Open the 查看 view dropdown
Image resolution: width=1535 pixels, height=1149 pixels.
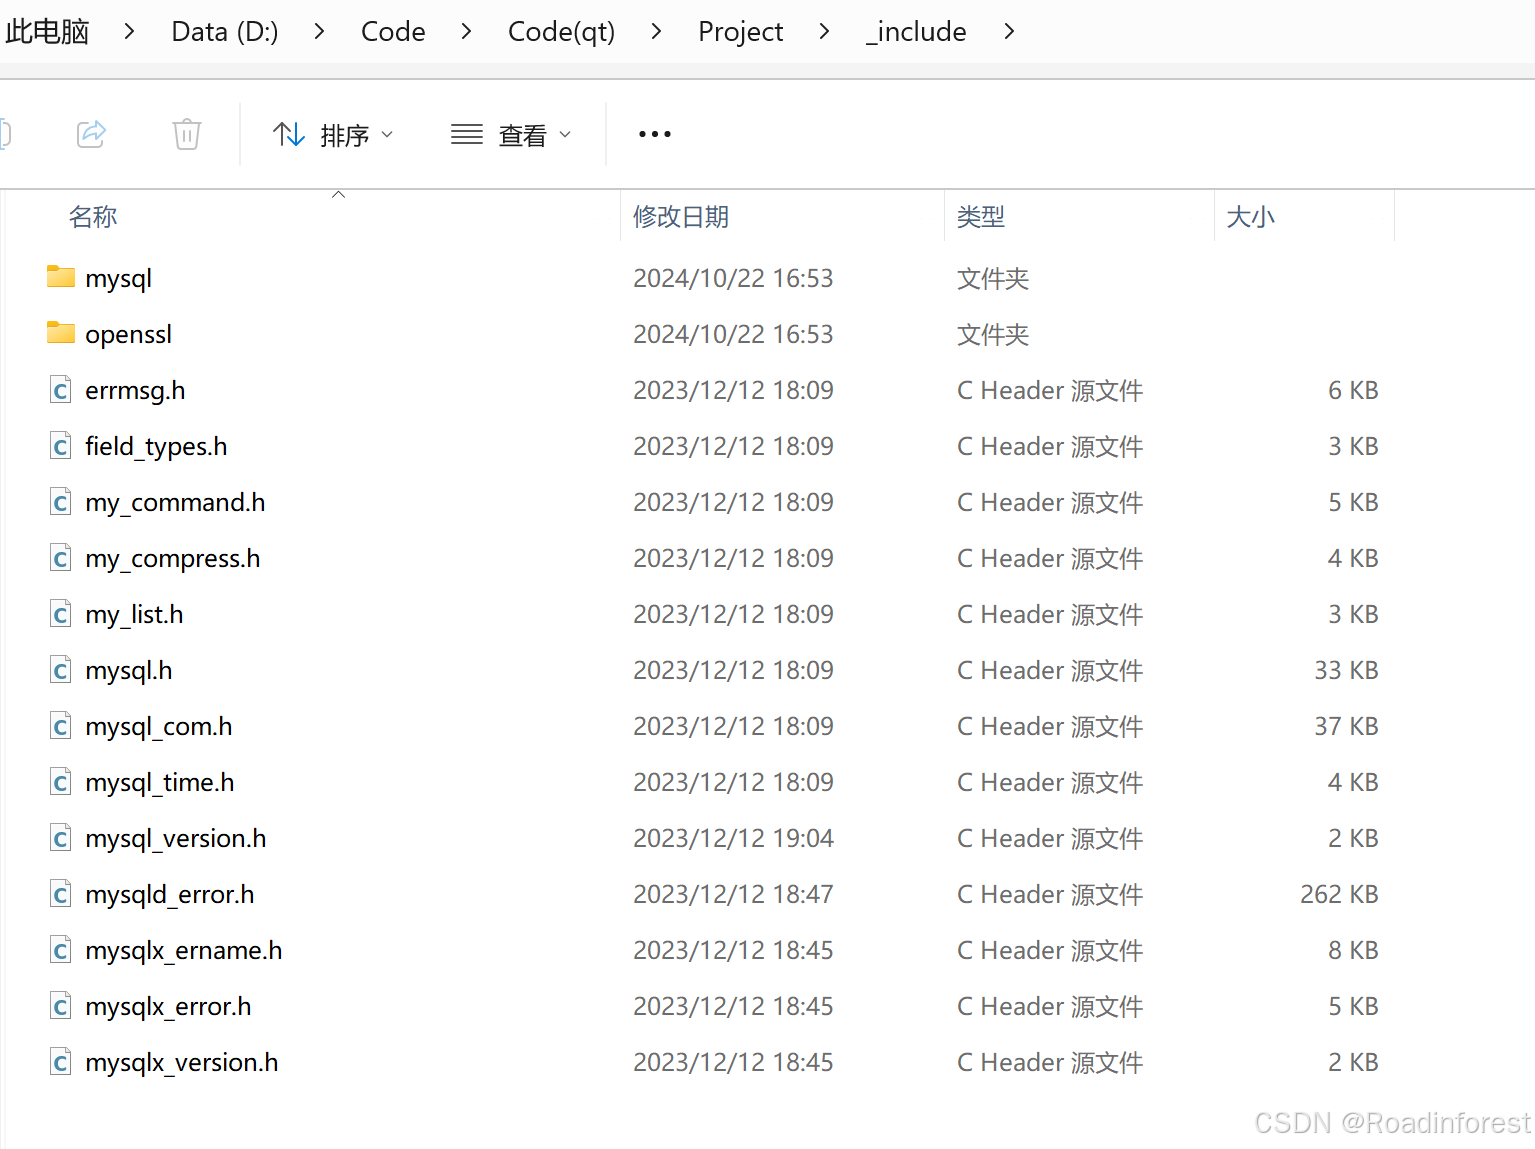coord(511,134)
